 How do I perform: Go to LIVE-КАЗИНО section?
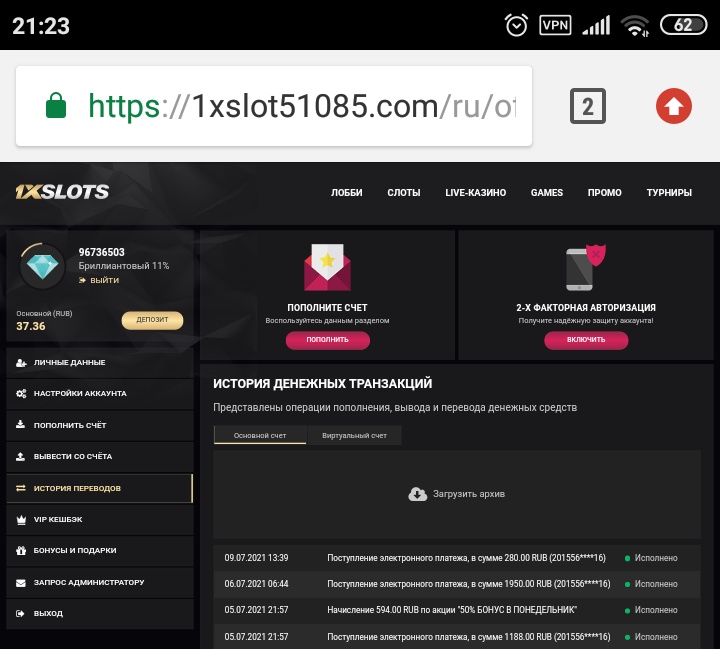click(475, 192)
